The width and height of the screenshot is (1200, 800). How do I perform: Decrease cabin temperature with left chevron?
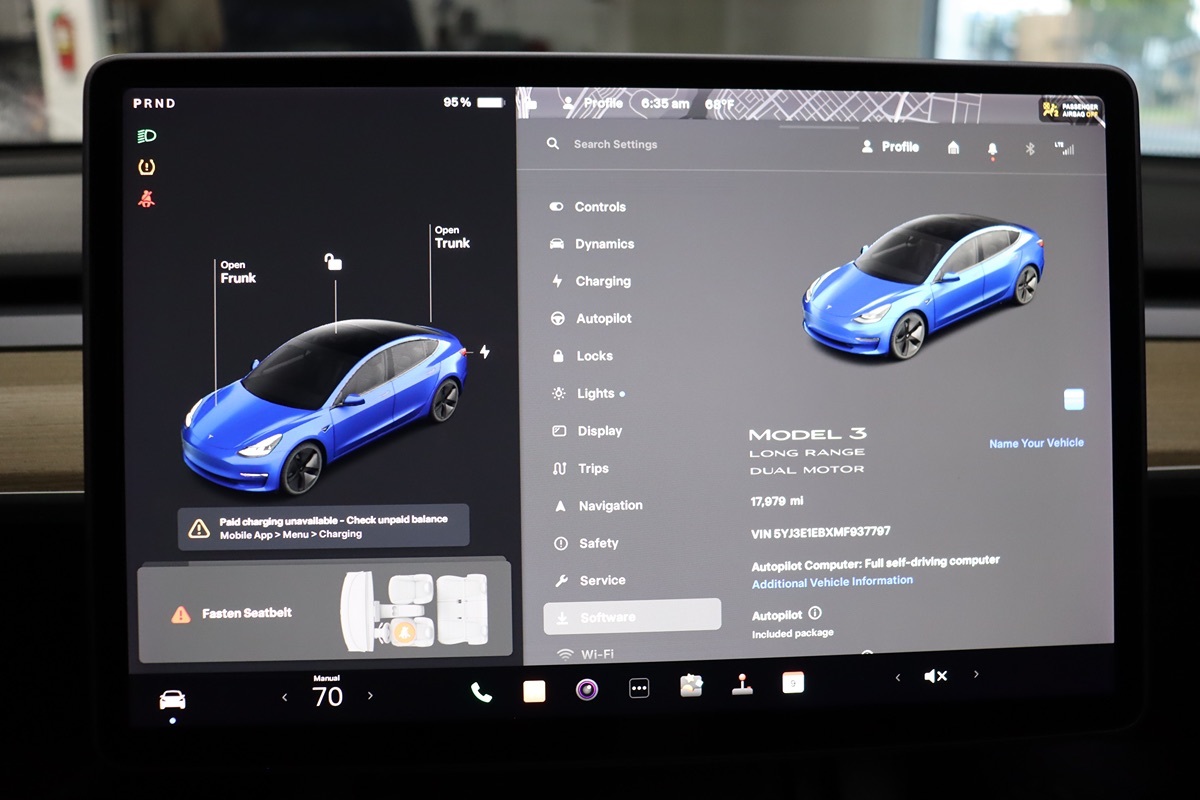[285, 697]
